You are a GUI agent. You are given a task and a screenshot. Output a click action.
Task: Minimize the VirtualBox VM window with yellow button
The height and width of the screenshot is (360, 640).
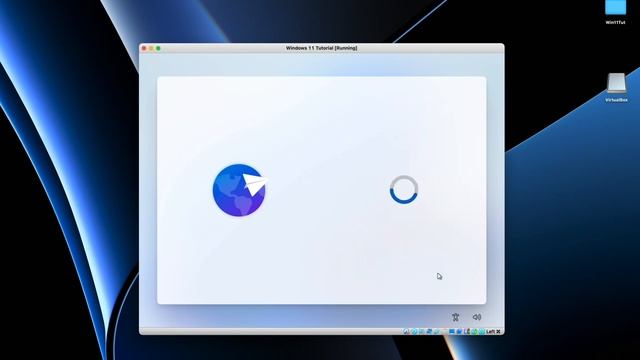point(151,48)
